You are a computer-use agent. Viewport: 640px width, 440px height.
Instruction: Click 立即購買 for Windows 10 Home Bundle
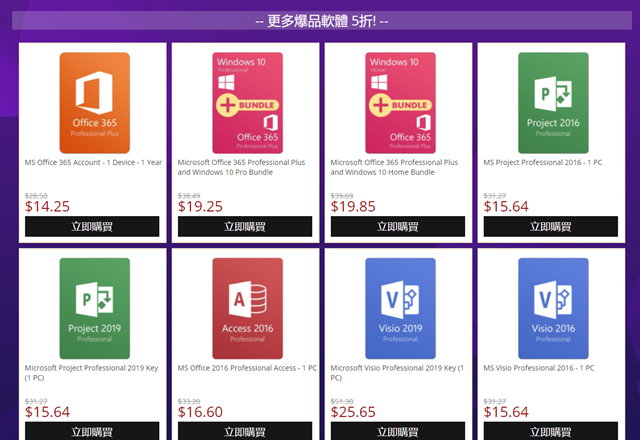398,227
